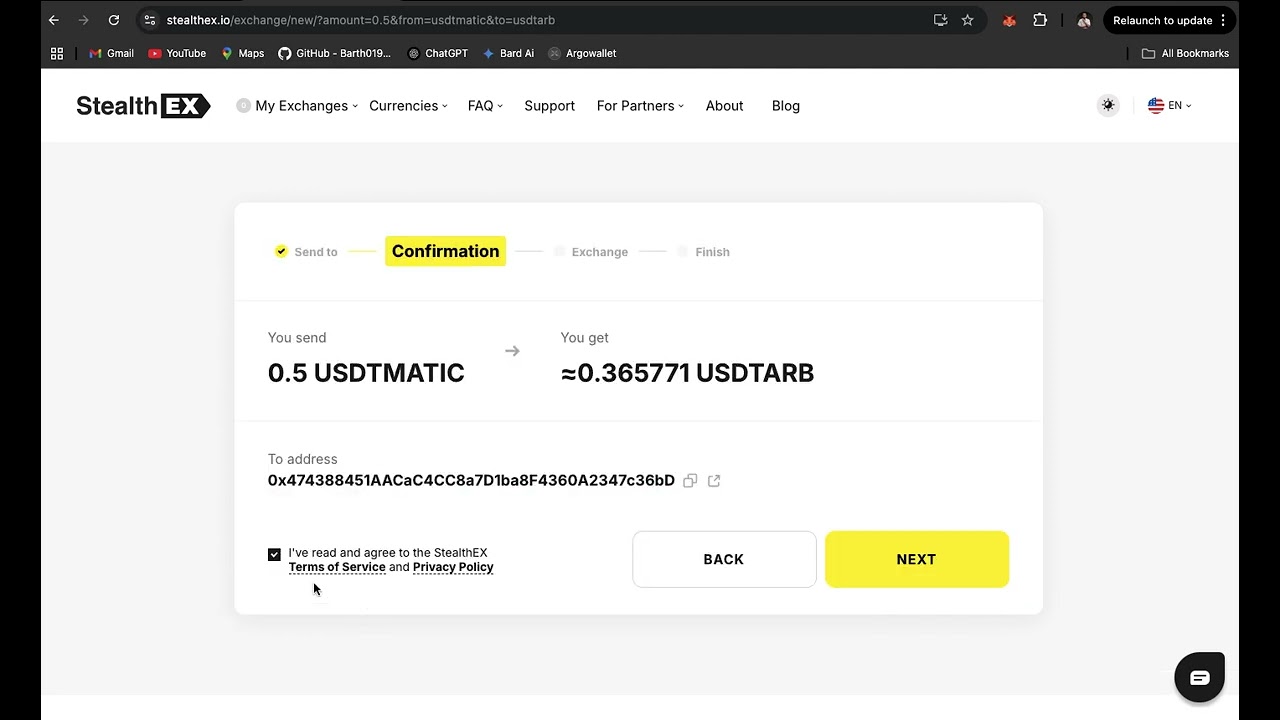Expand the FAQ menu
This screenshot has height=720, width=1280.
point(485,106)
